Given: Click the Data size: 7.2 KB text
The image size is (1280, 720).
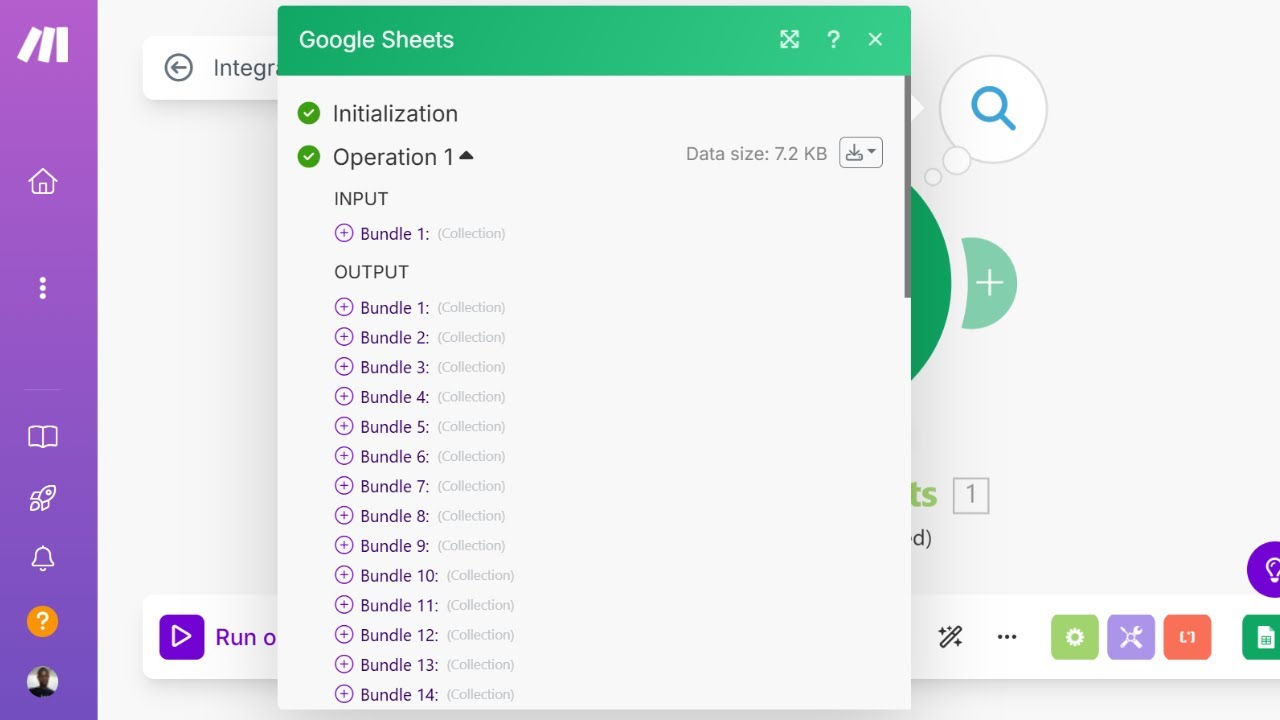Looking at the screenshot, I should click(756, 154).
